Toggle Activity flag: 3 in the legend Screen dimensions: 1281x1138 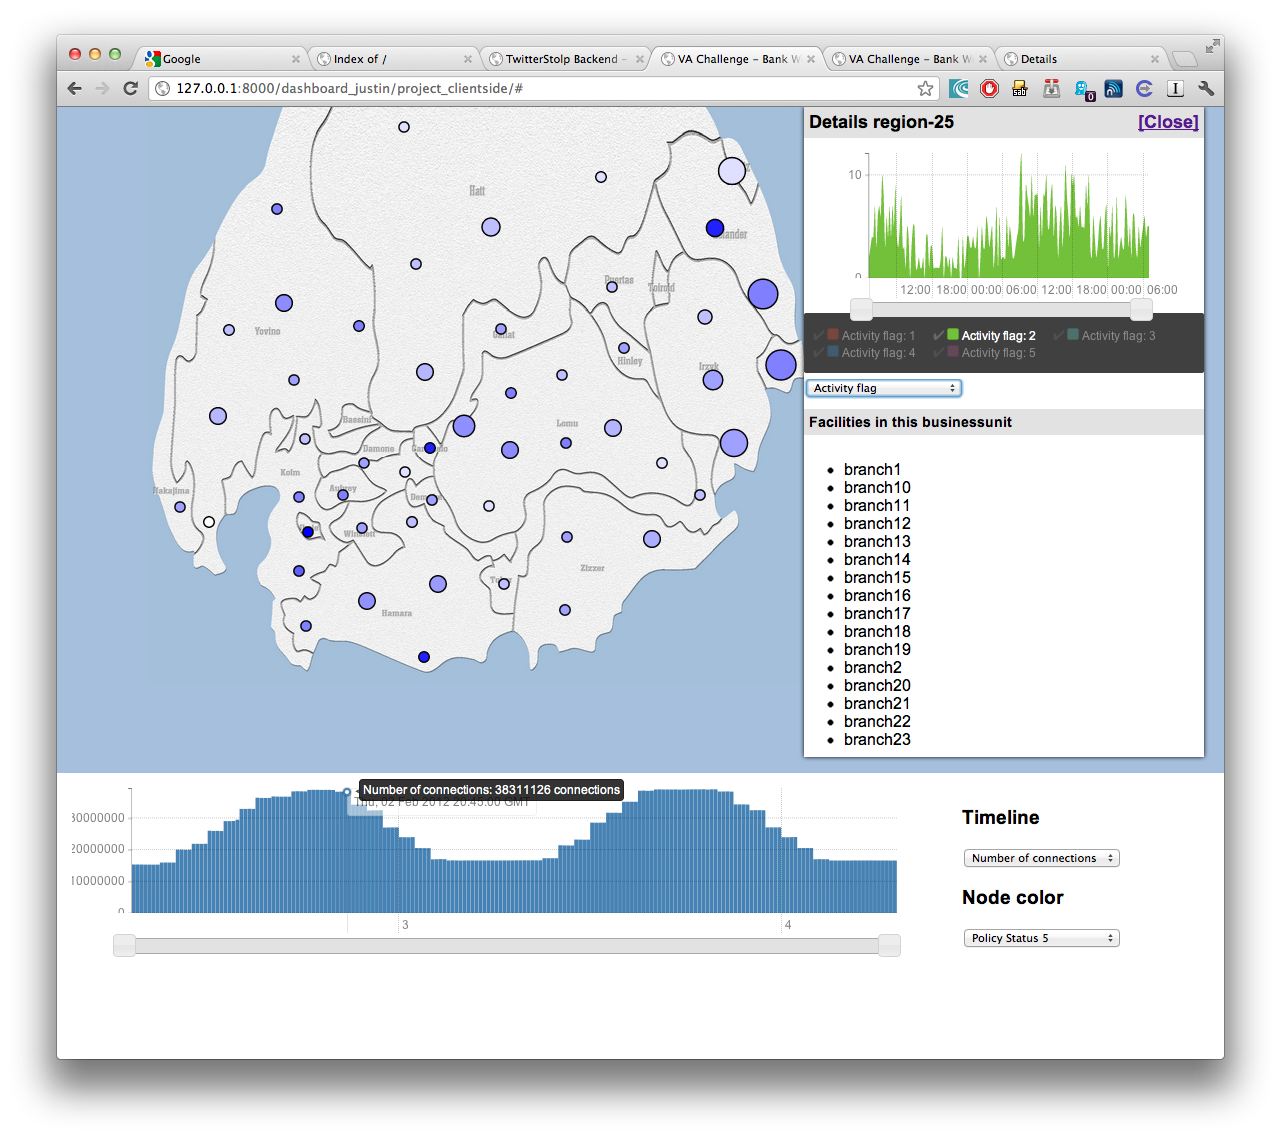[x=1105, y=335]
